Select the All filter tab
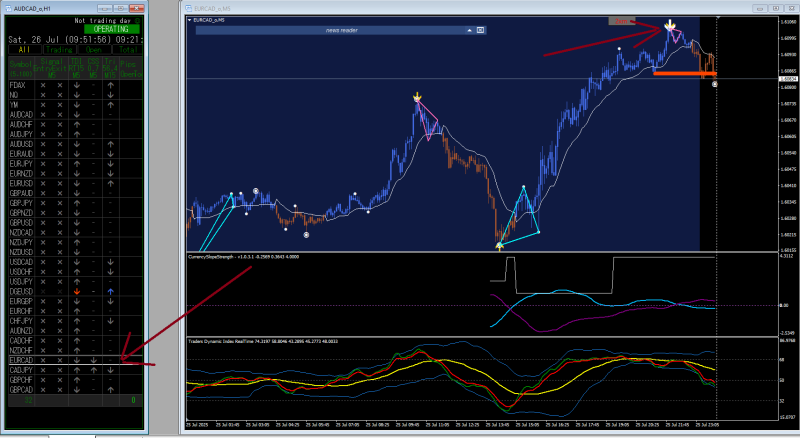Image resolution: width=800 pixels, height=438 pixels. 22,49
